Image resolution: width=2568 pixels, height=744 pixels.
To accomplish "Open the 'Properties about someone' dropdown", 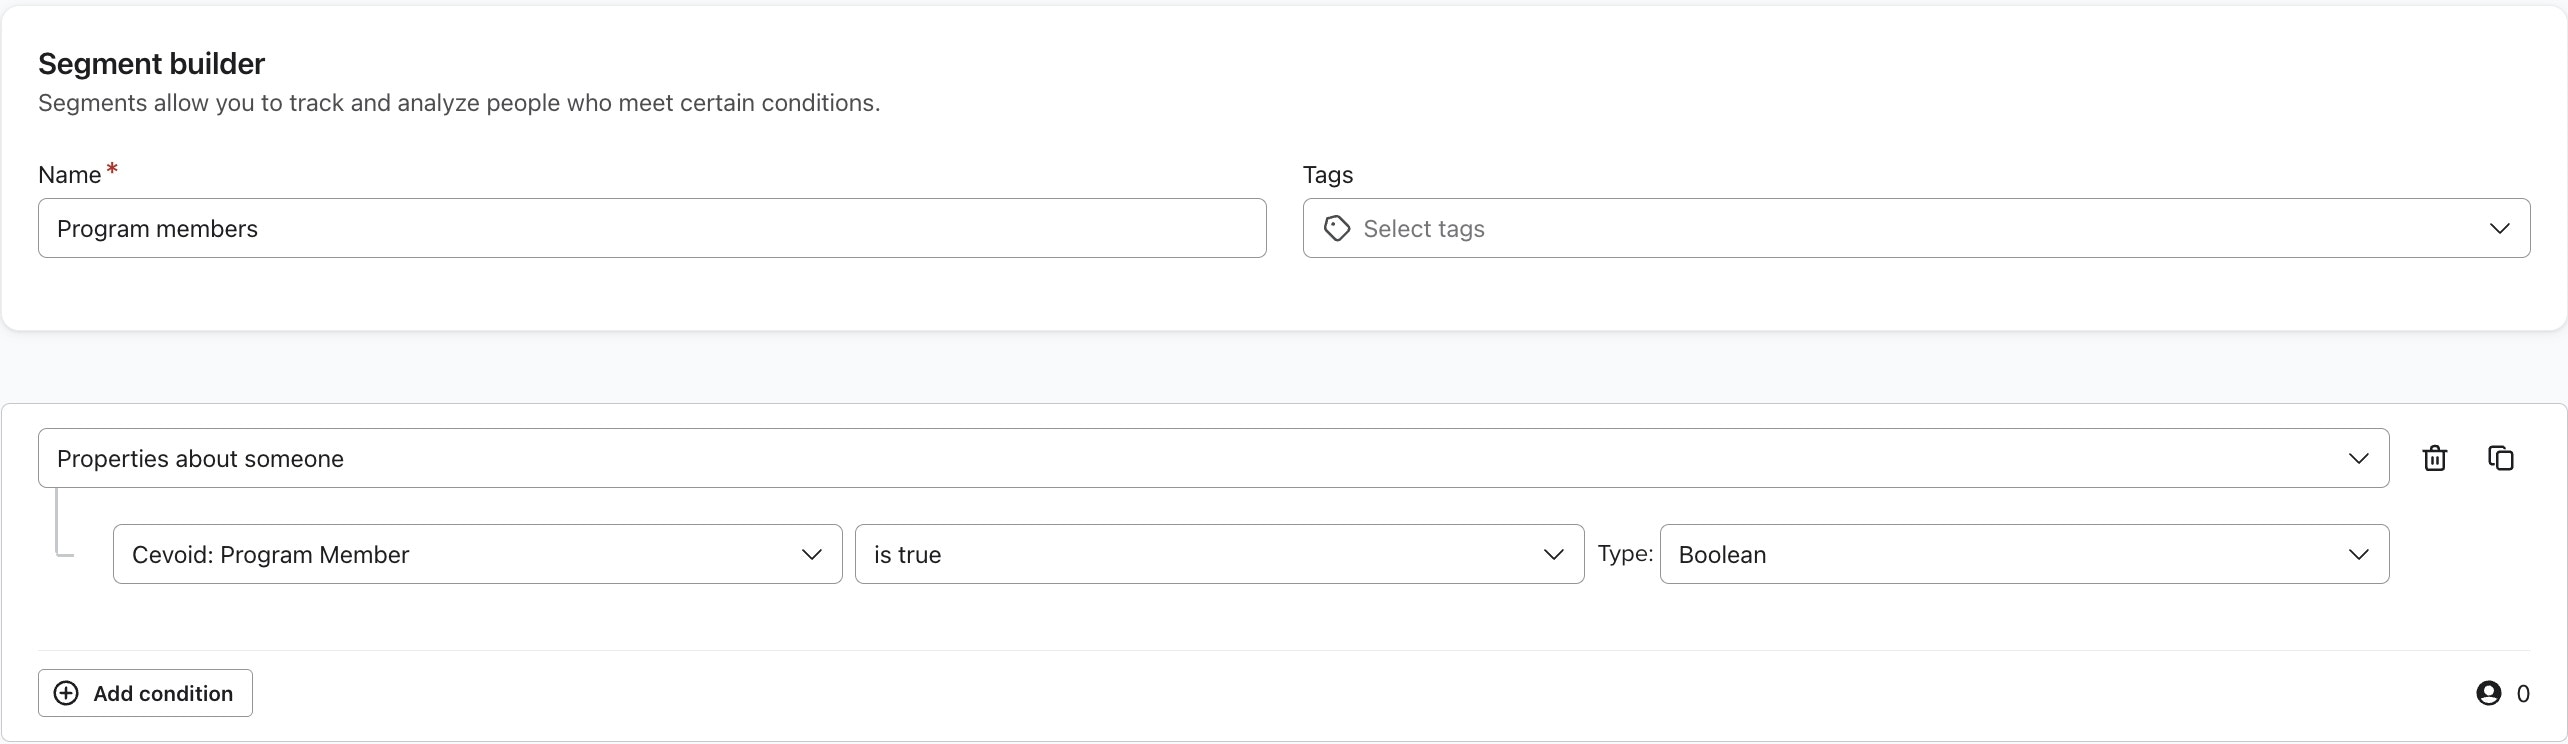I will (x=1200, y=458).
